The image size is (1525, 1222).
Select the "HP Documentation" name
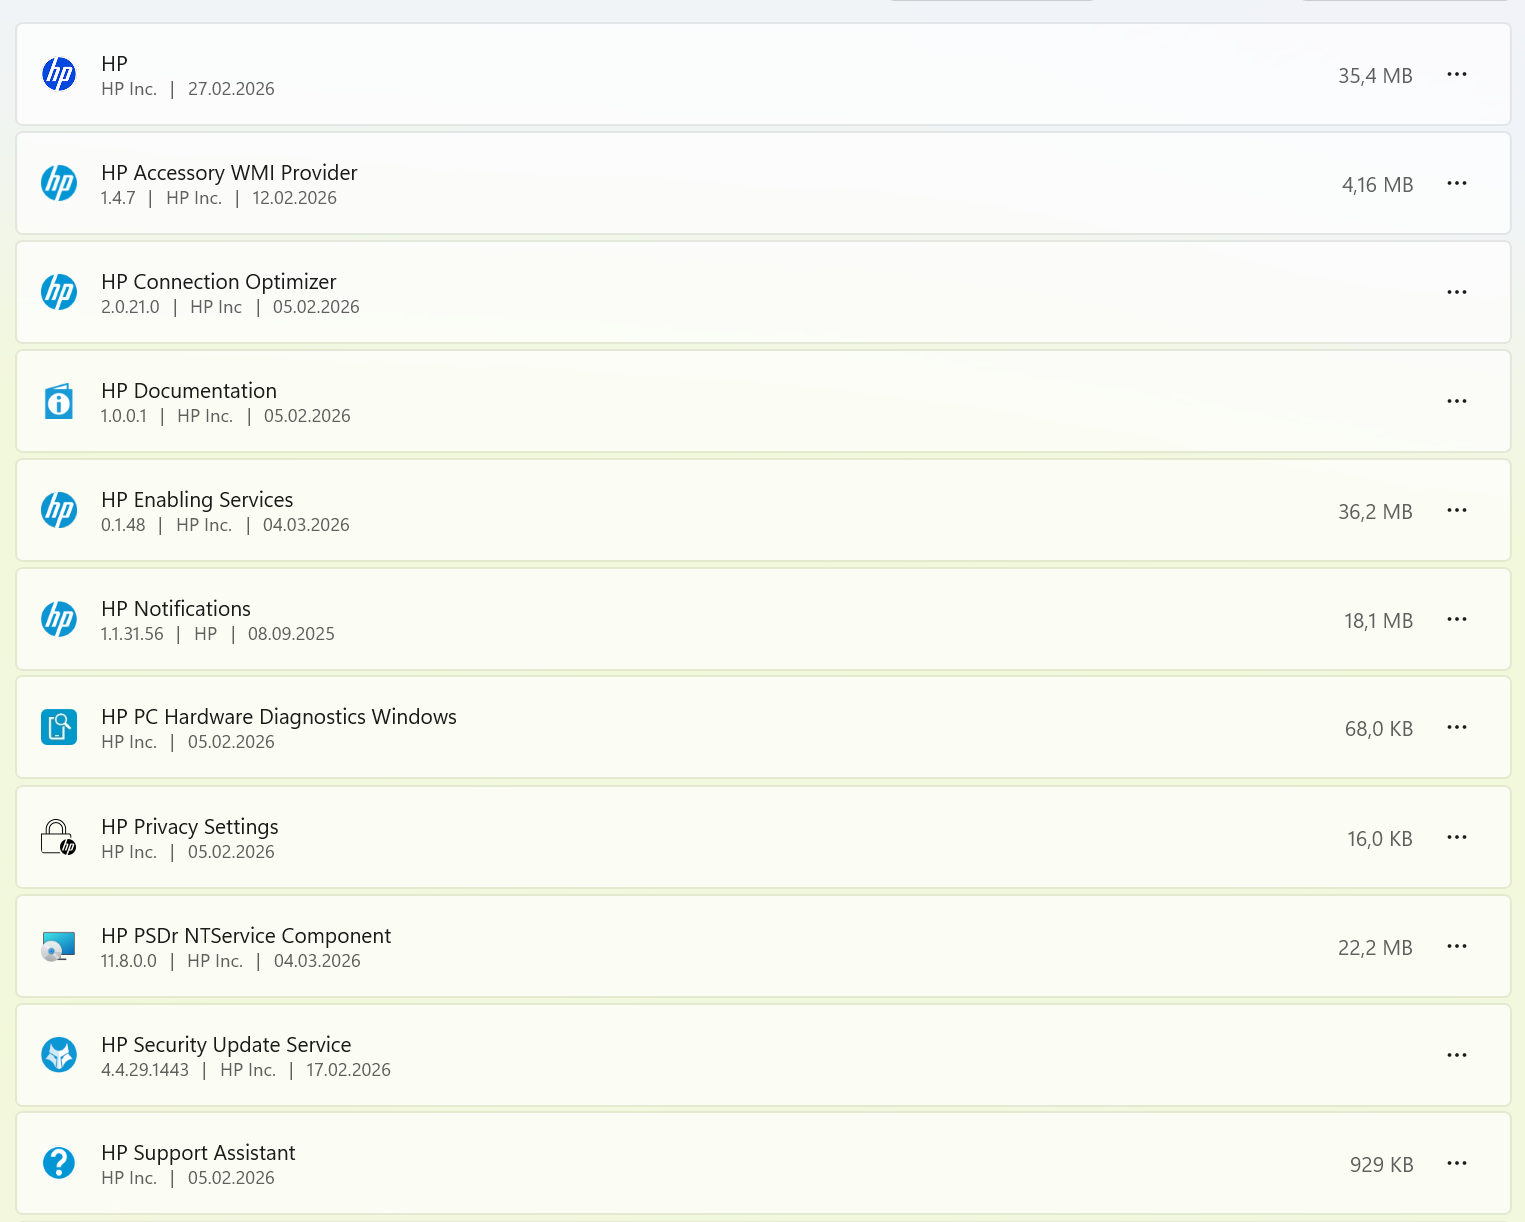click(x=189, y=391)
